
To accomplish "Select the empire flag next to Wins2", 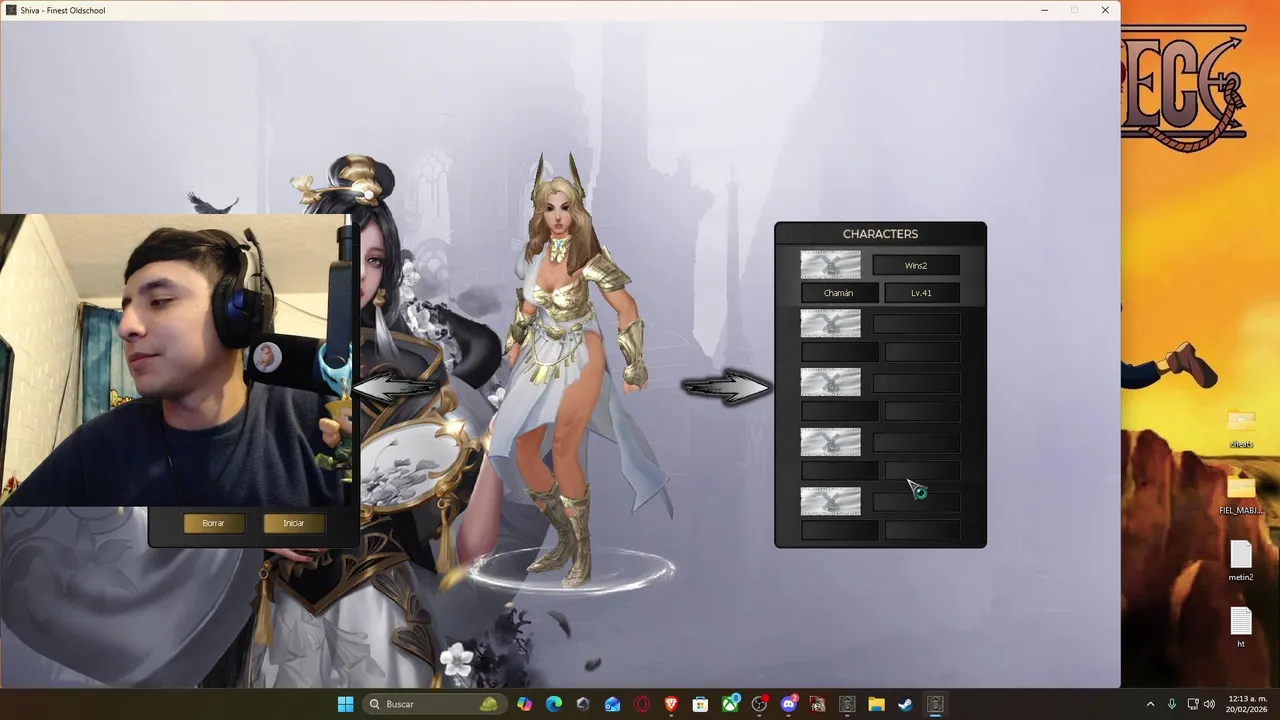I will [830, 265].
